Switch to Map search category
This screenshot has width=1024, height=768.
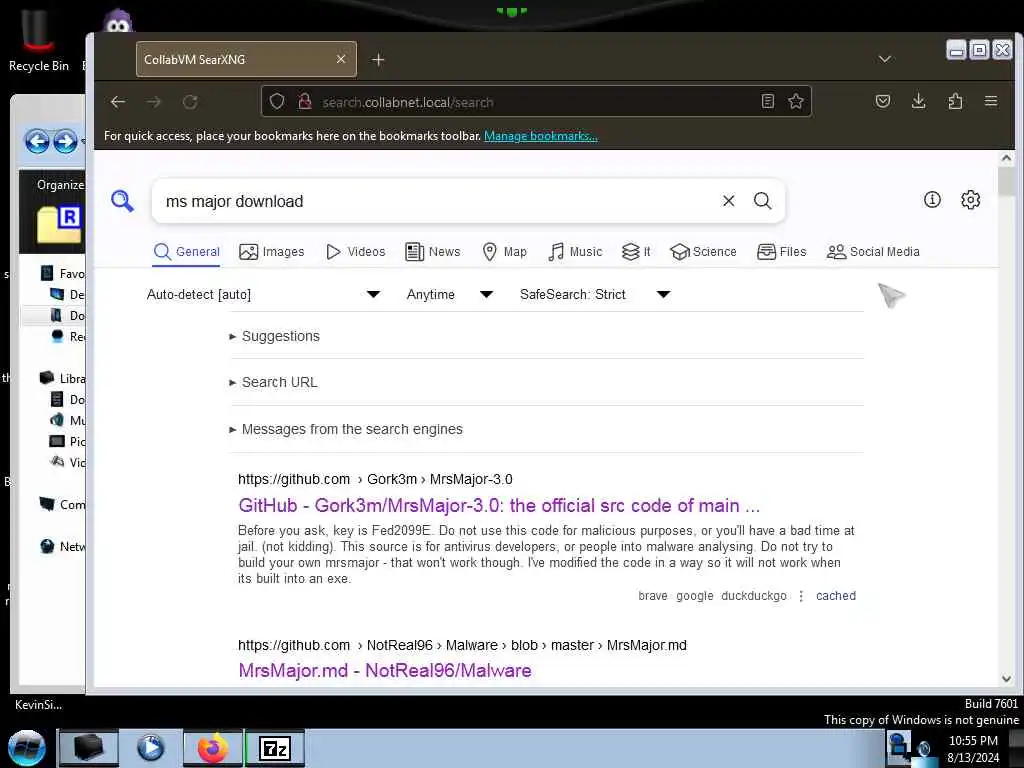point(504,252)
